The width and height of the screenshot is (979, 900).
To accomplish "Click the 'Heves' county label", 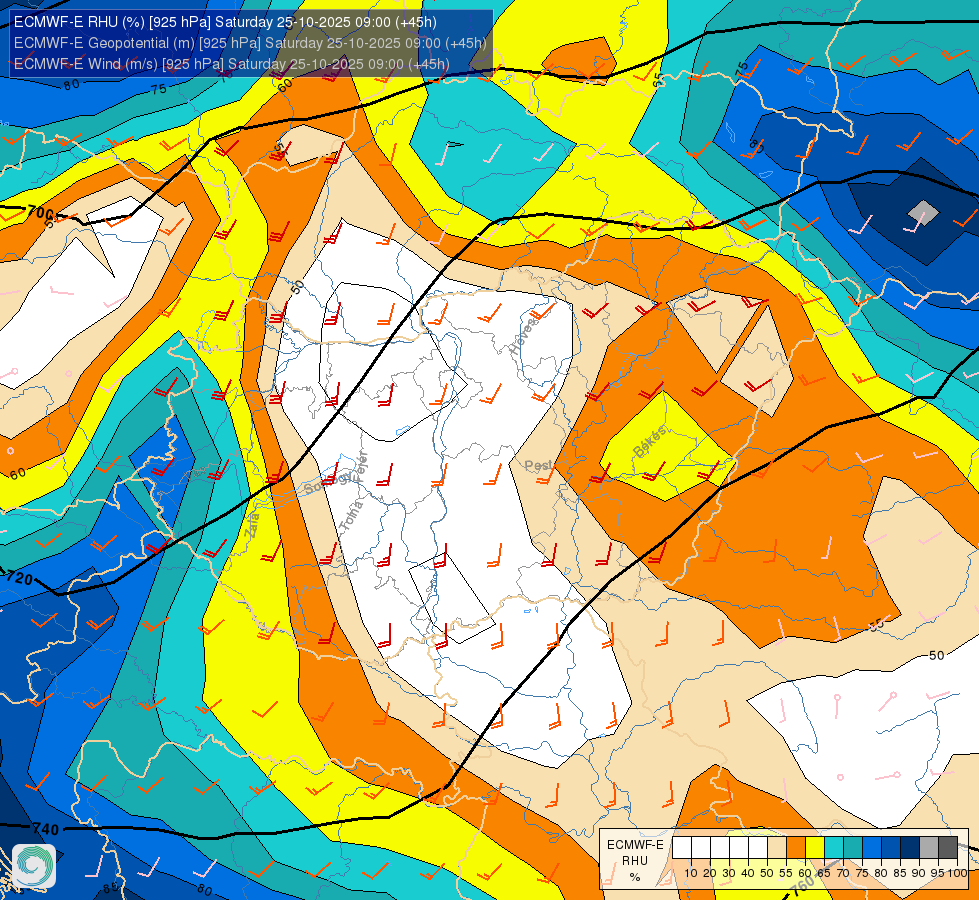I will tap(523, 335).
